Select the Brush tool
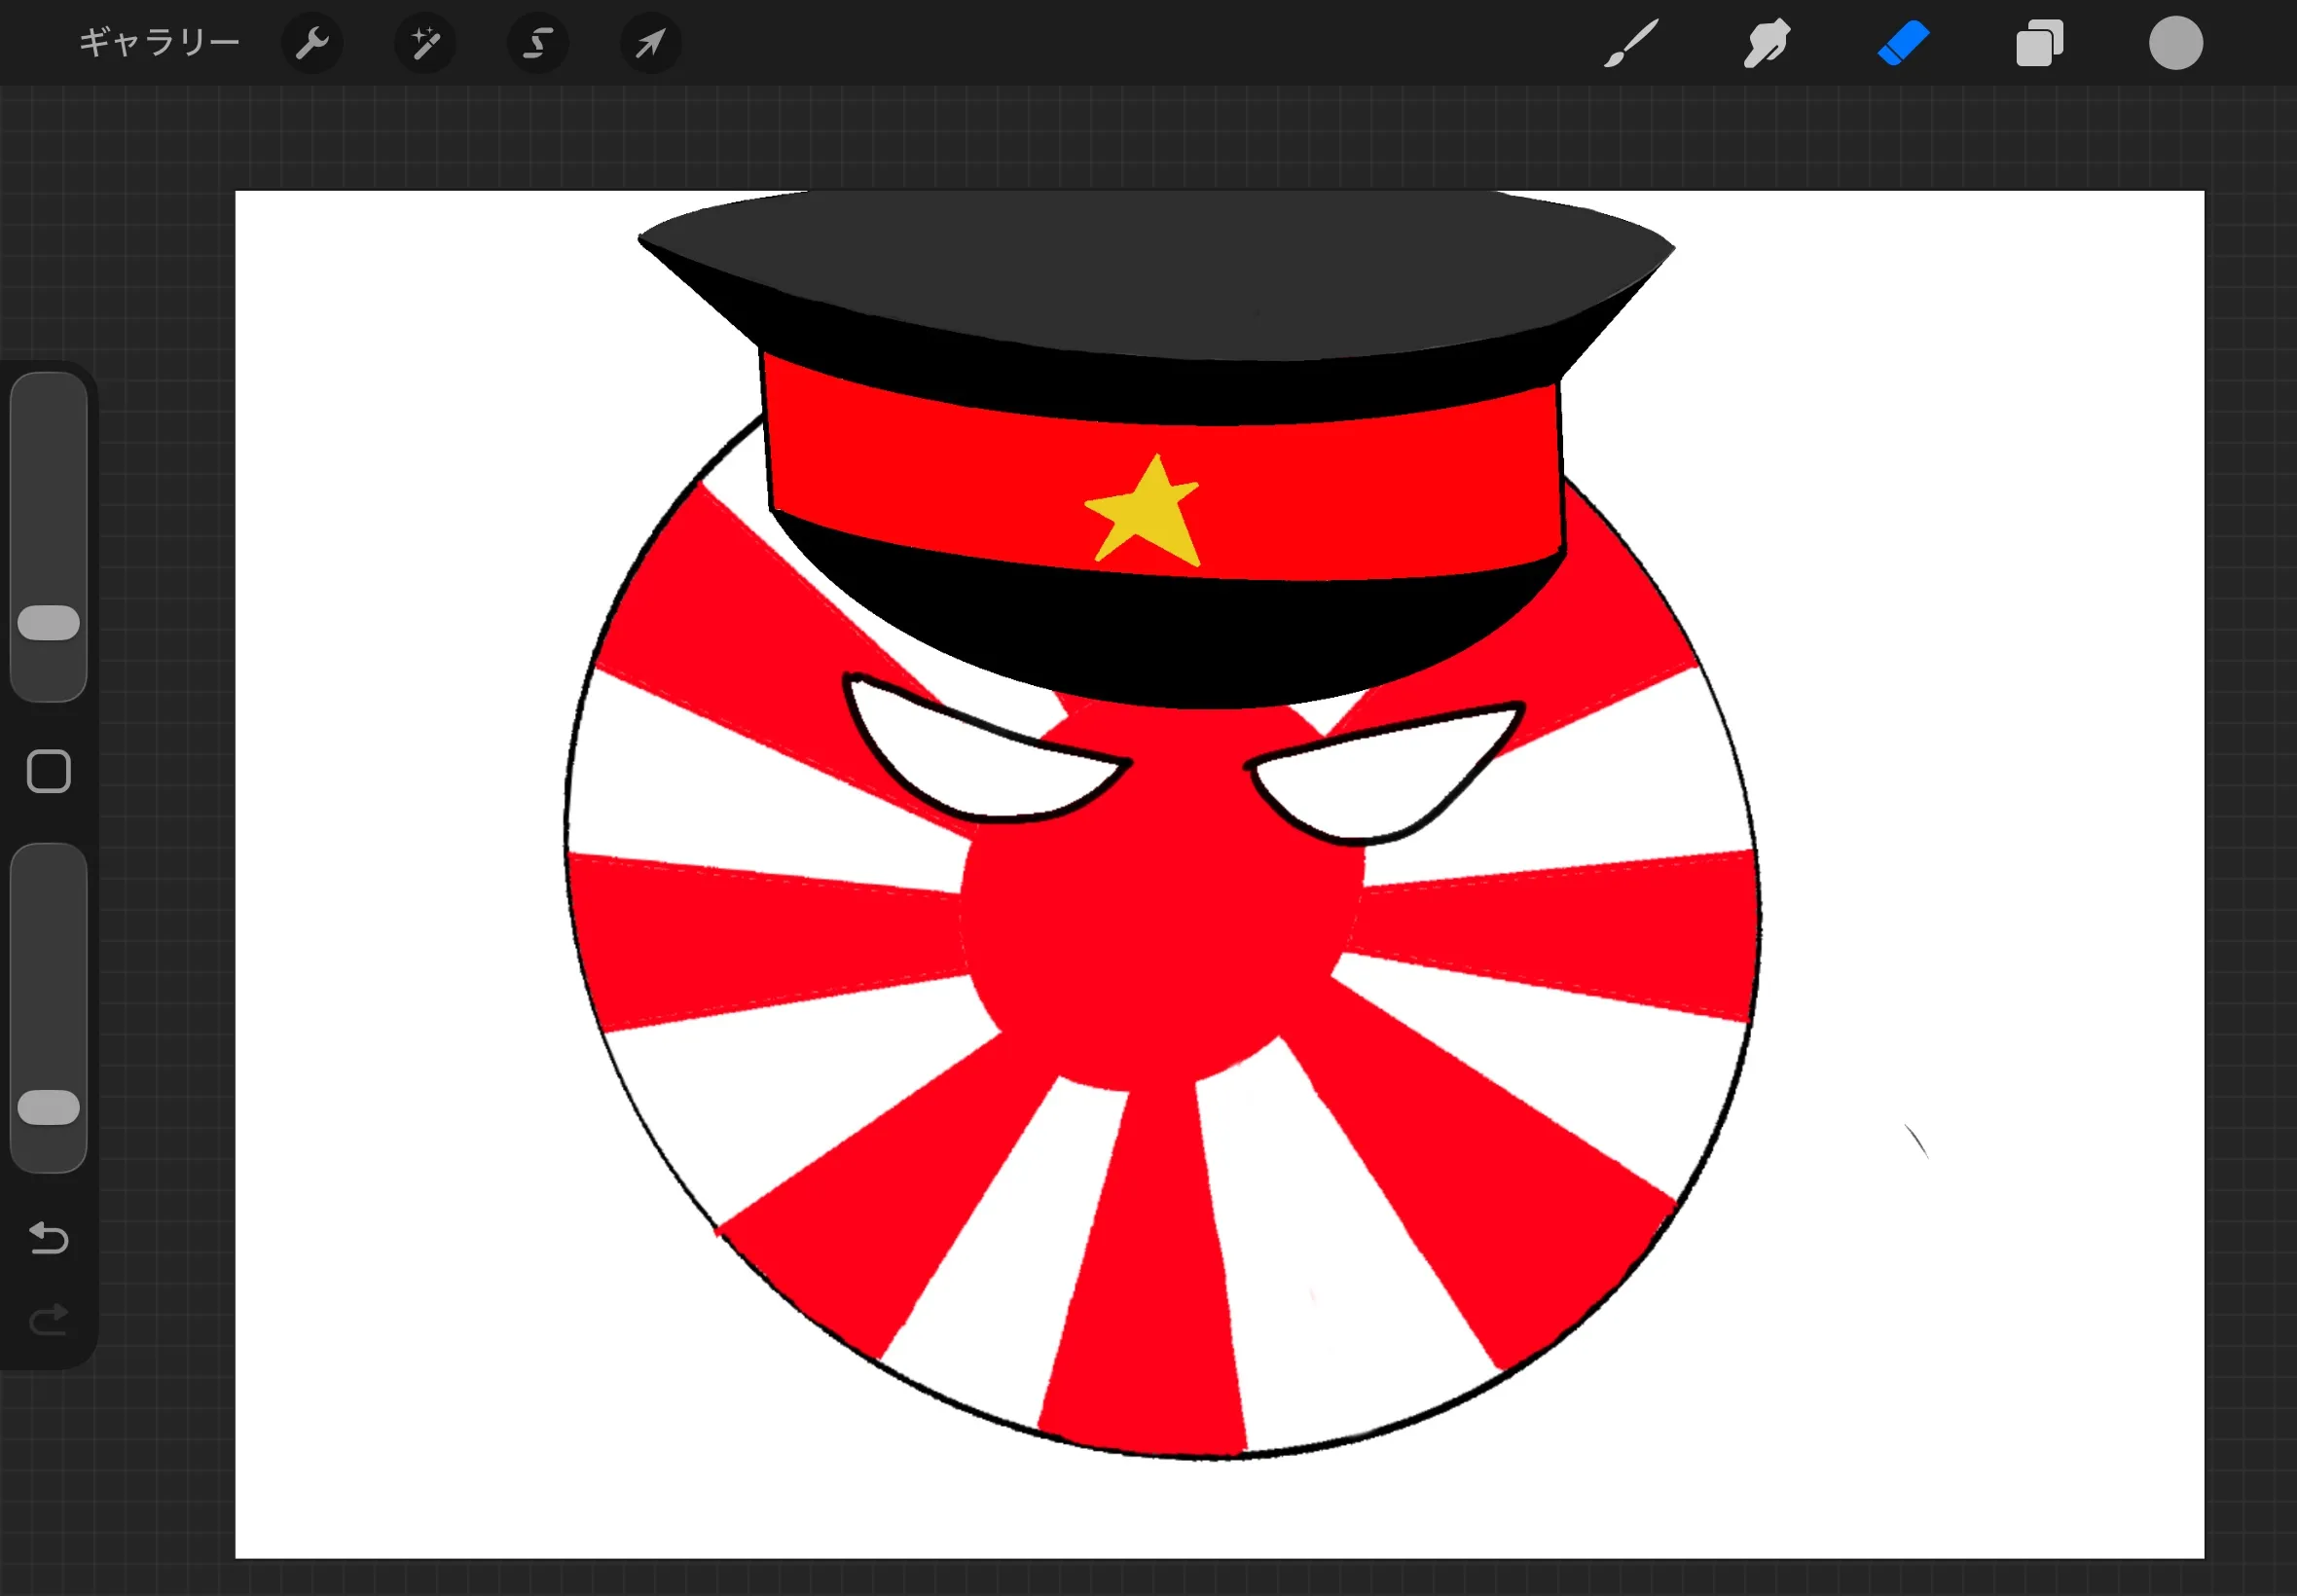 [1631, 43]
